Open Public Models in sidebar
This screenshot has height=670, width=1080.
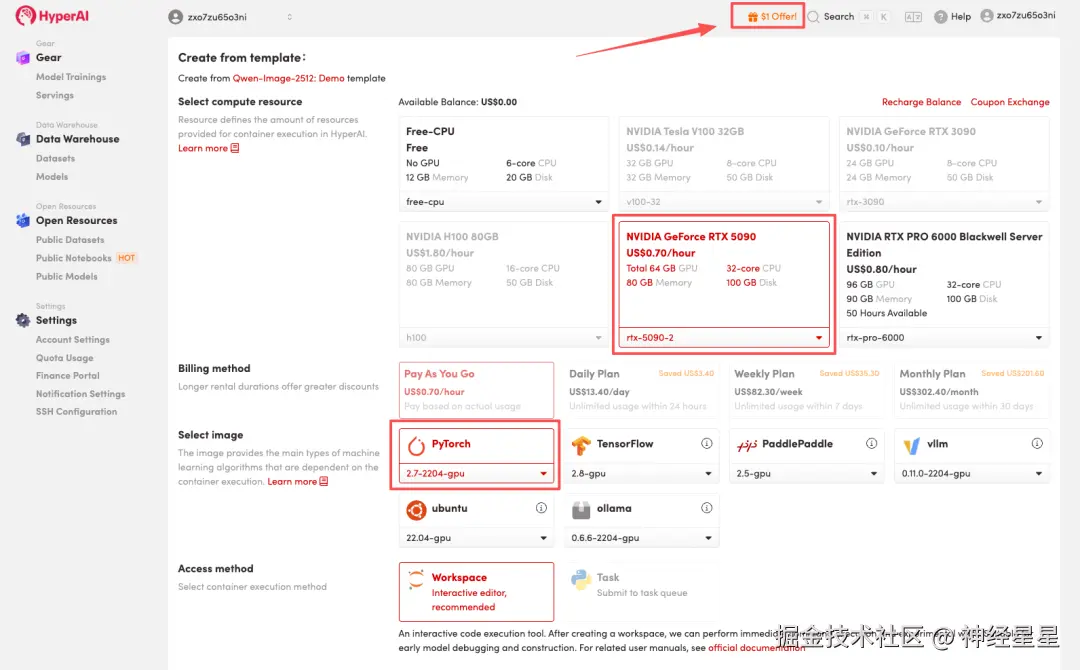pos(66,276)
